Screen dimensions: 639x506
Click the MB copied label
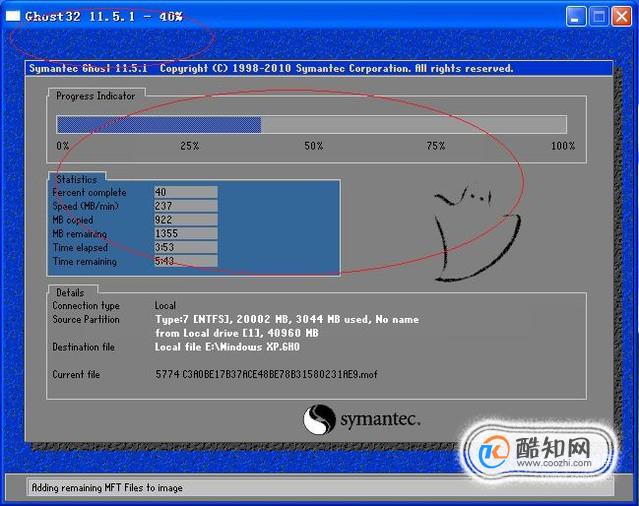(73, 220)
